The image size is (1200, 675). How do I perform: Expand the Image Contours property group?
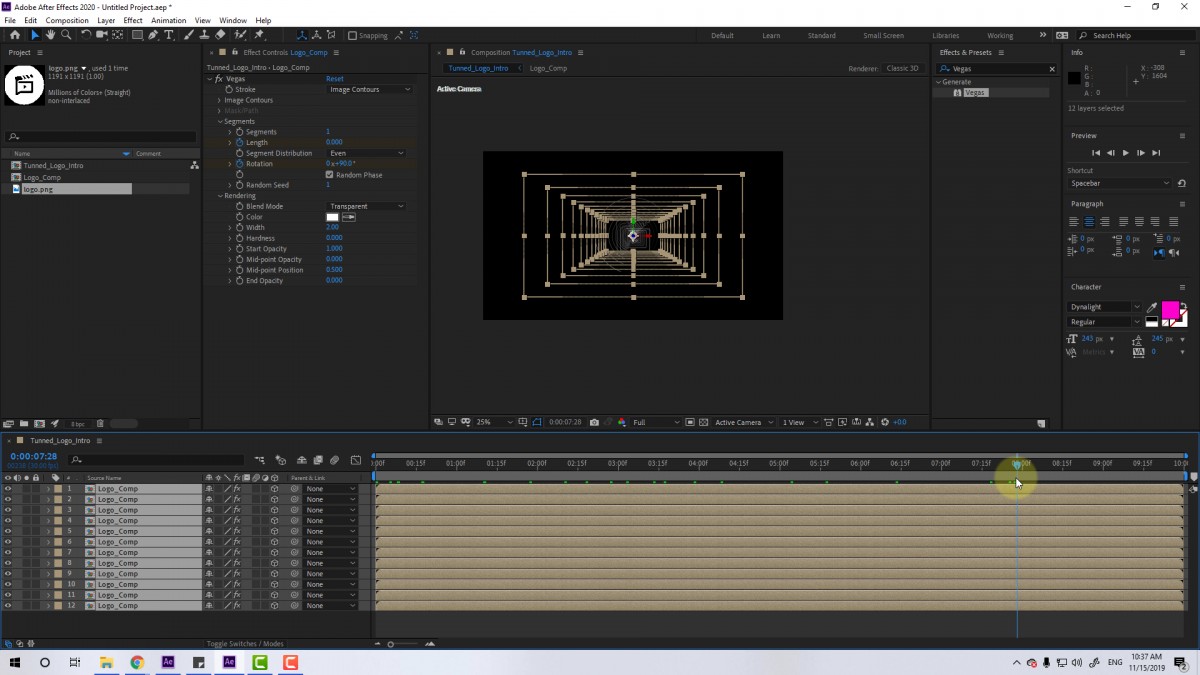(220, 100)
